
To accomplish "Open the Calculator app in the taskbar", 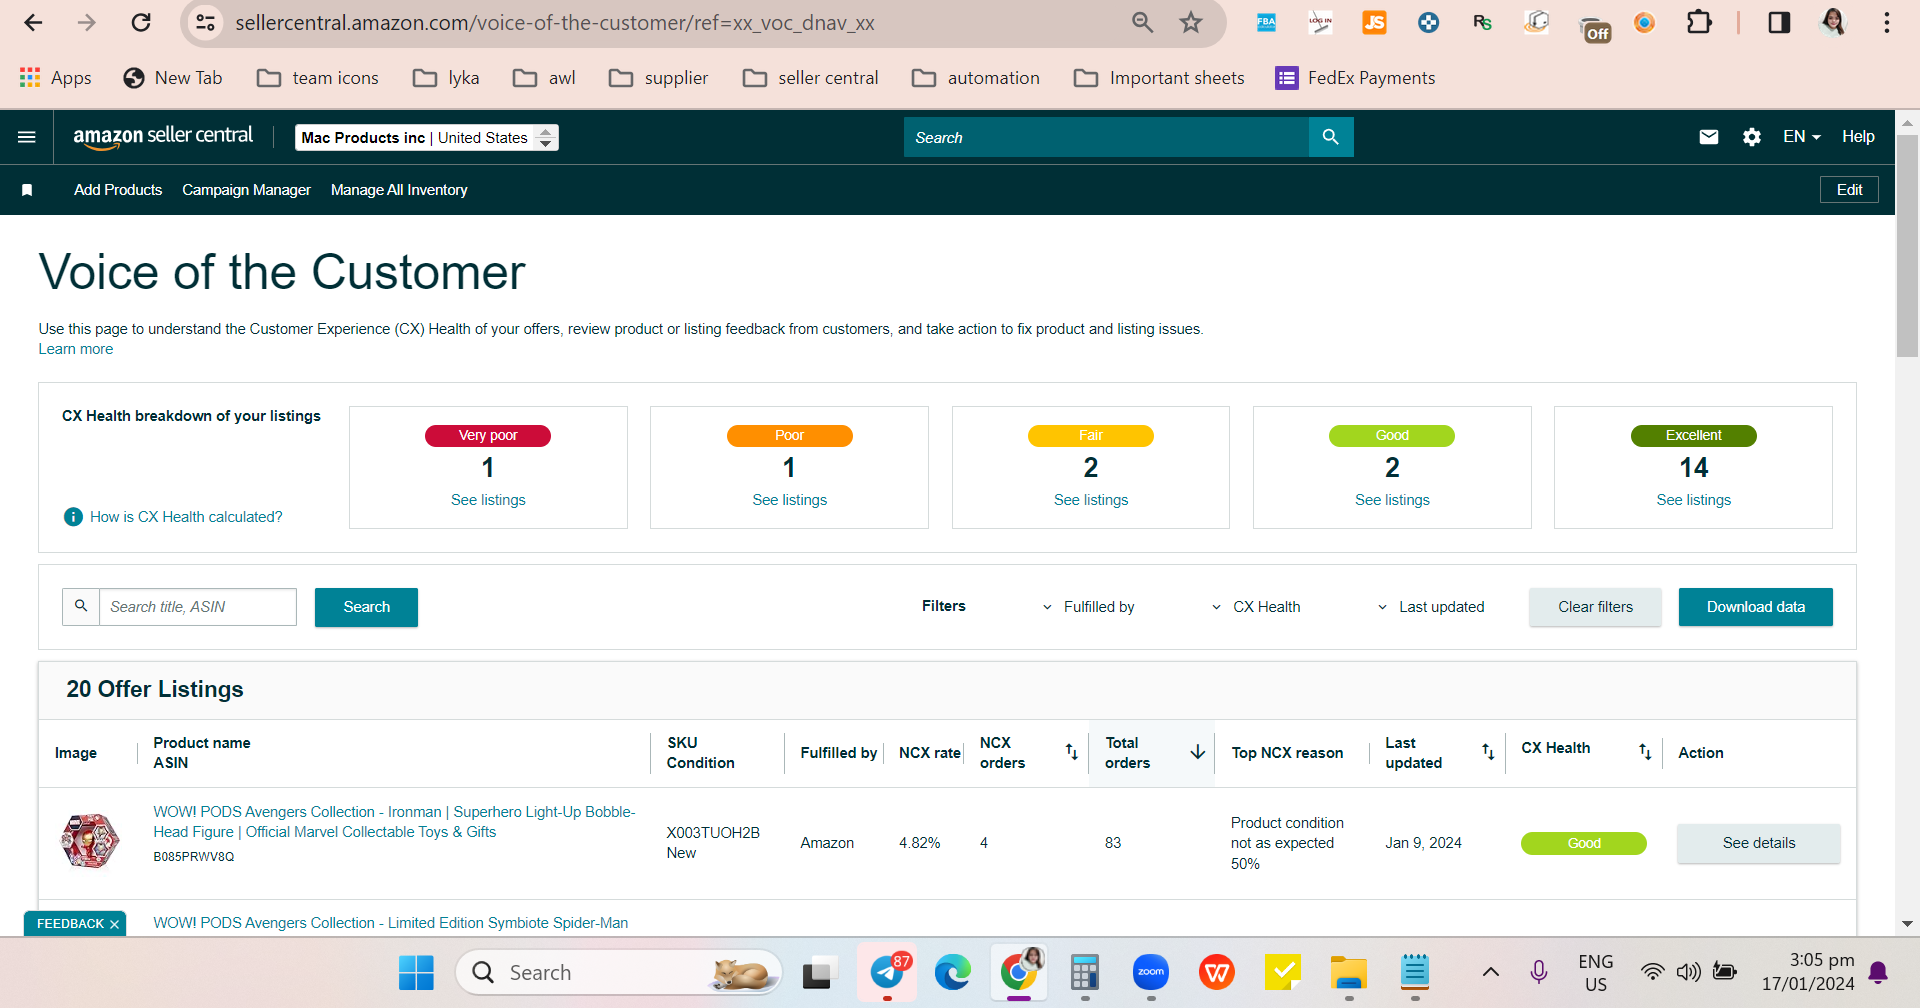I will (1084, 972).
